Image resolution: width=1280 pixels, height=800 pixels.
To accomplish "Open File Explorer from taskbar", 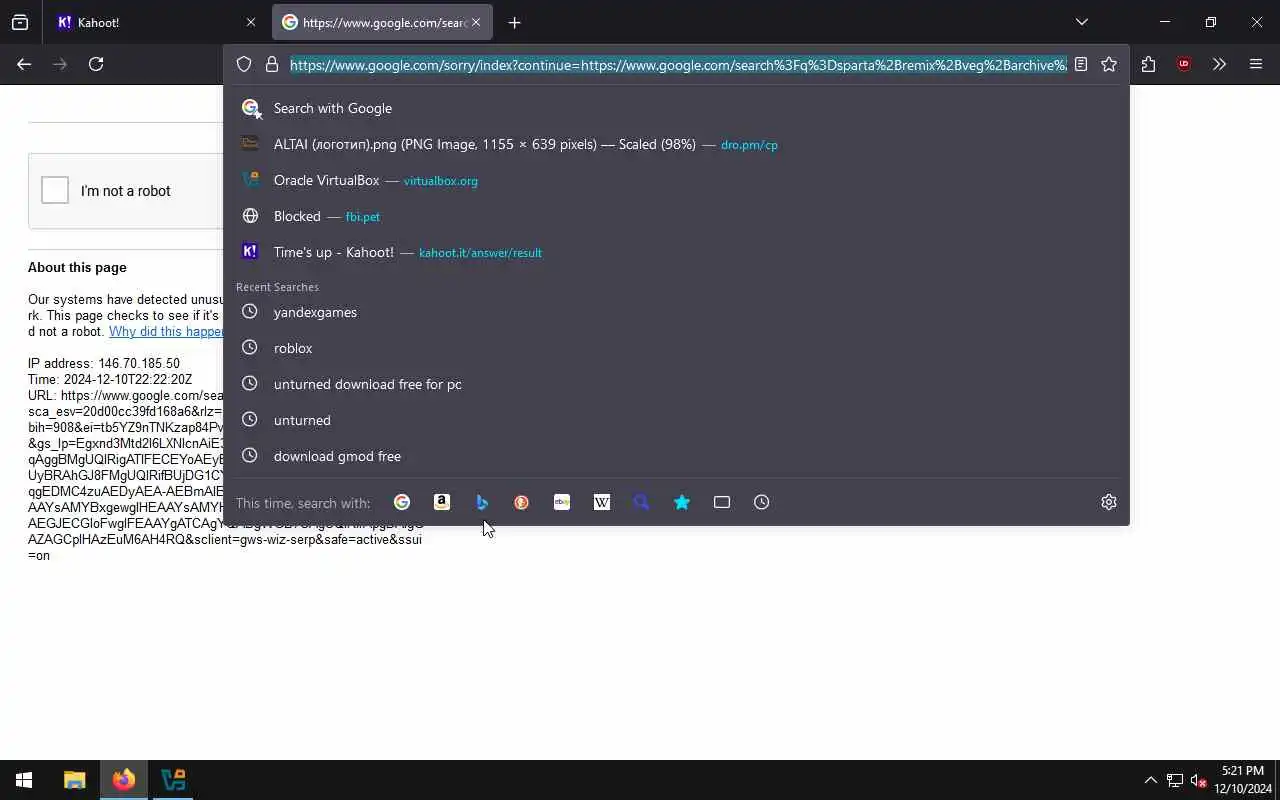I will click(74, 780).
